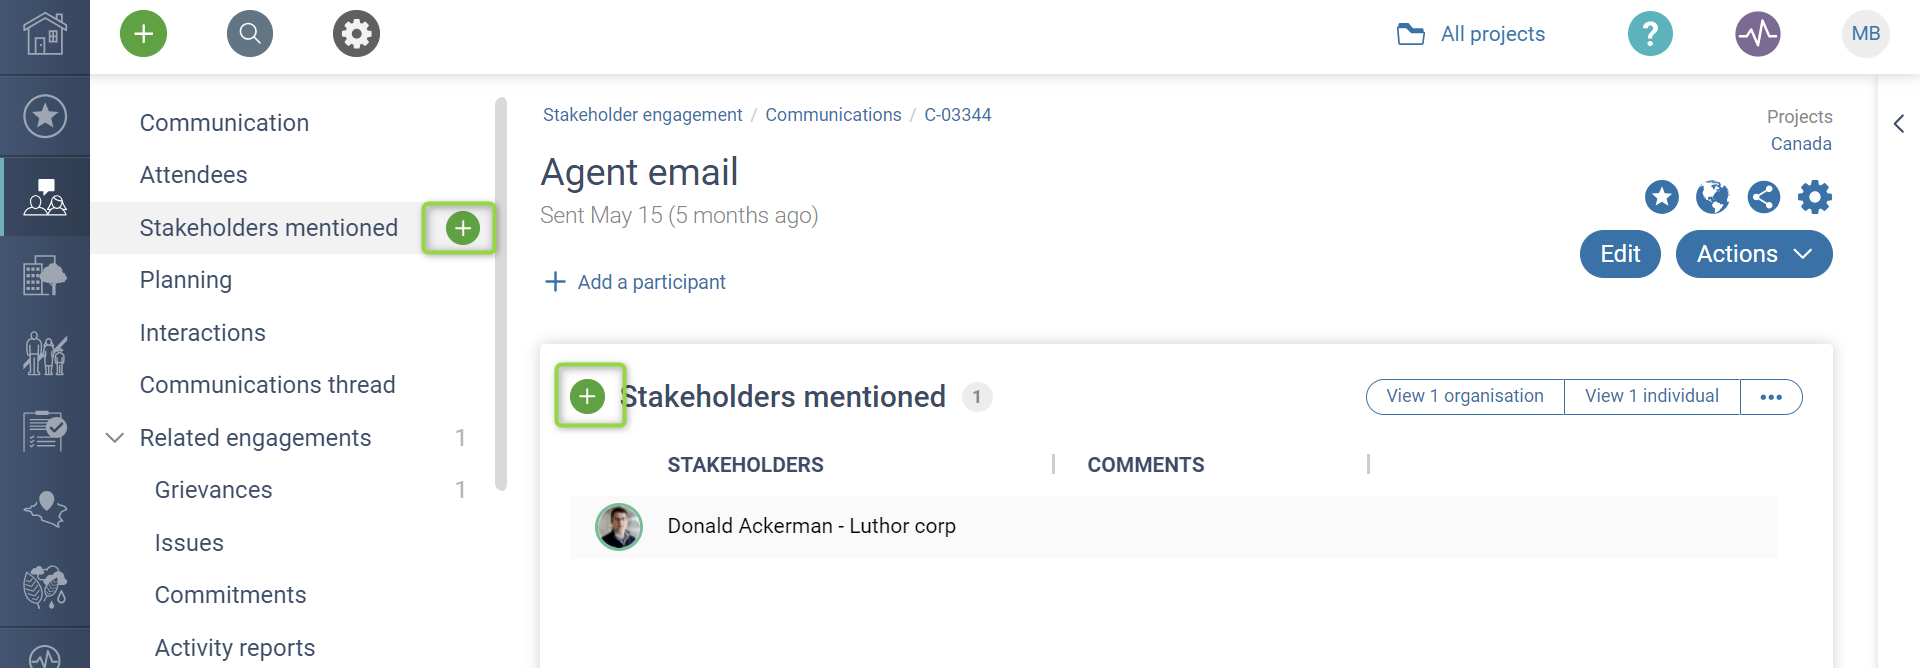
Task: Open Donald Ackerman's avatar thumbnail
Action: [x=619, y=527]
